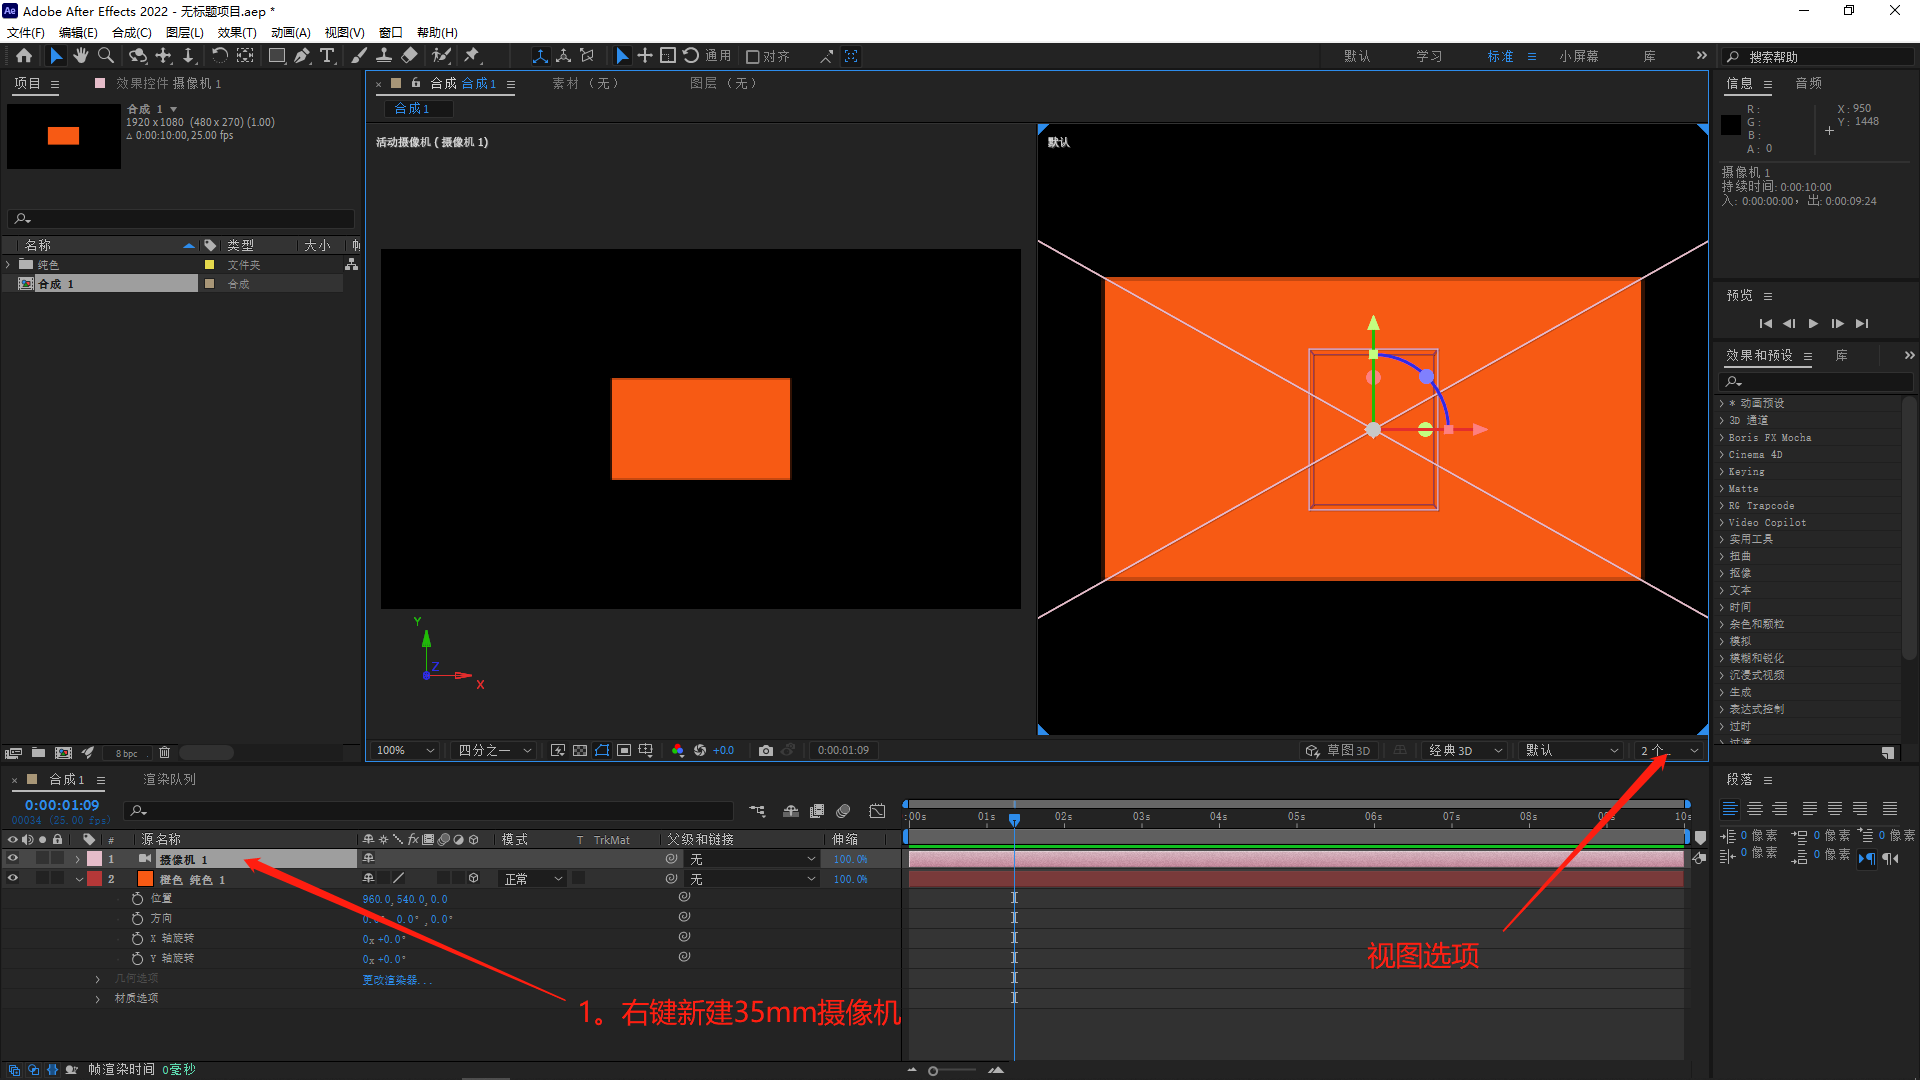Take snapshot with camera icon below viewer
1920x1080 pixels.
pyautogui.click(x=766, y=750)
